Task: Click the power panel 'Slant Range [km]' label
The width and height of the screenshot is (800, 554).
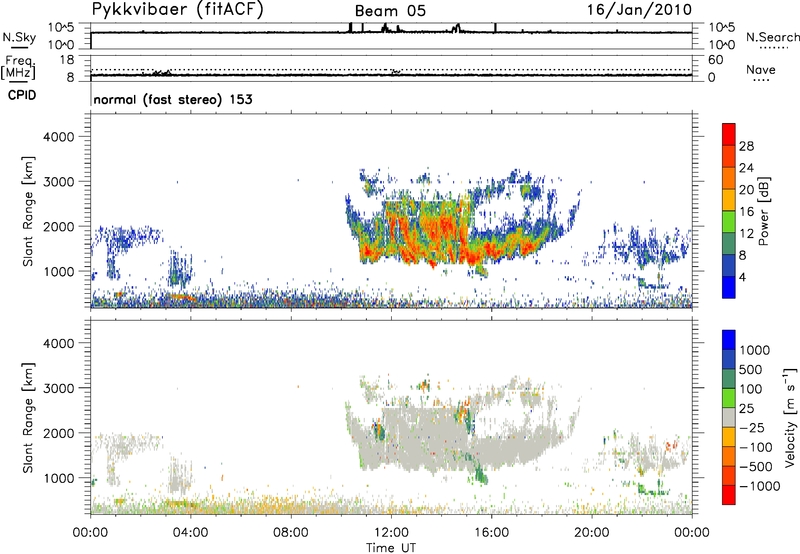Action: coord(28,211)
